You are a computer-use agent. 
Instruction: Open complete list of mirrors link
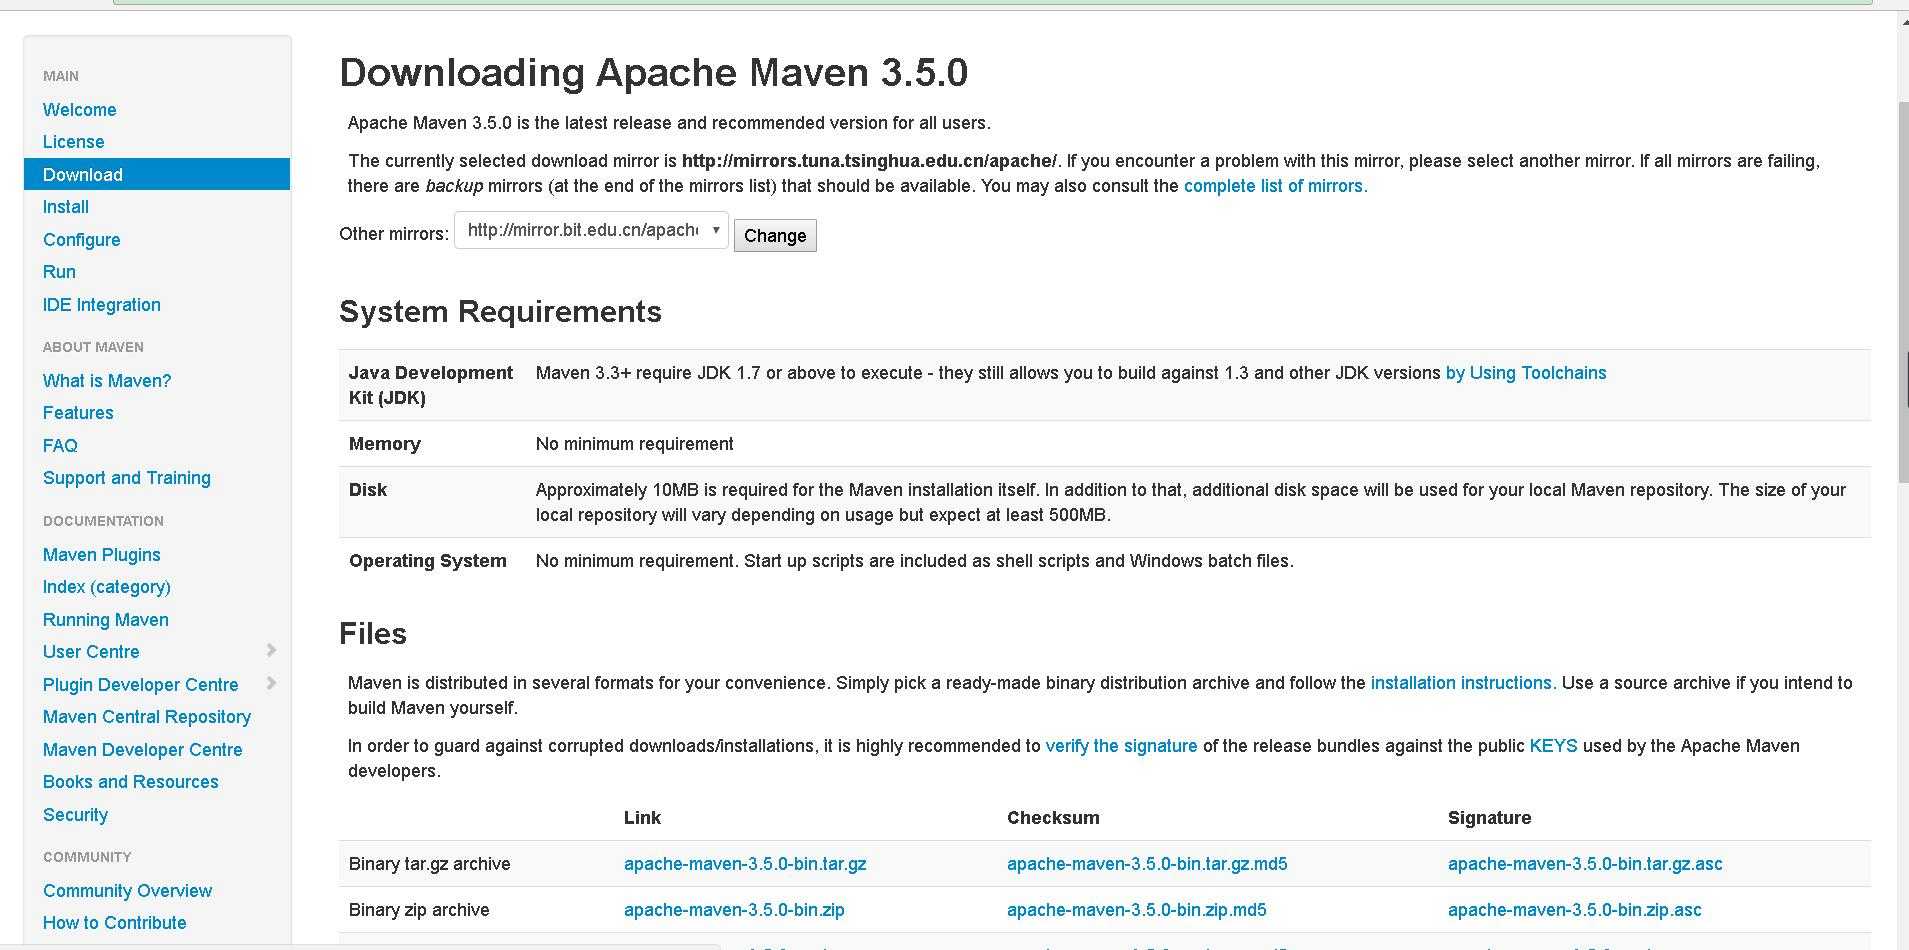(x=1275, y=186)
